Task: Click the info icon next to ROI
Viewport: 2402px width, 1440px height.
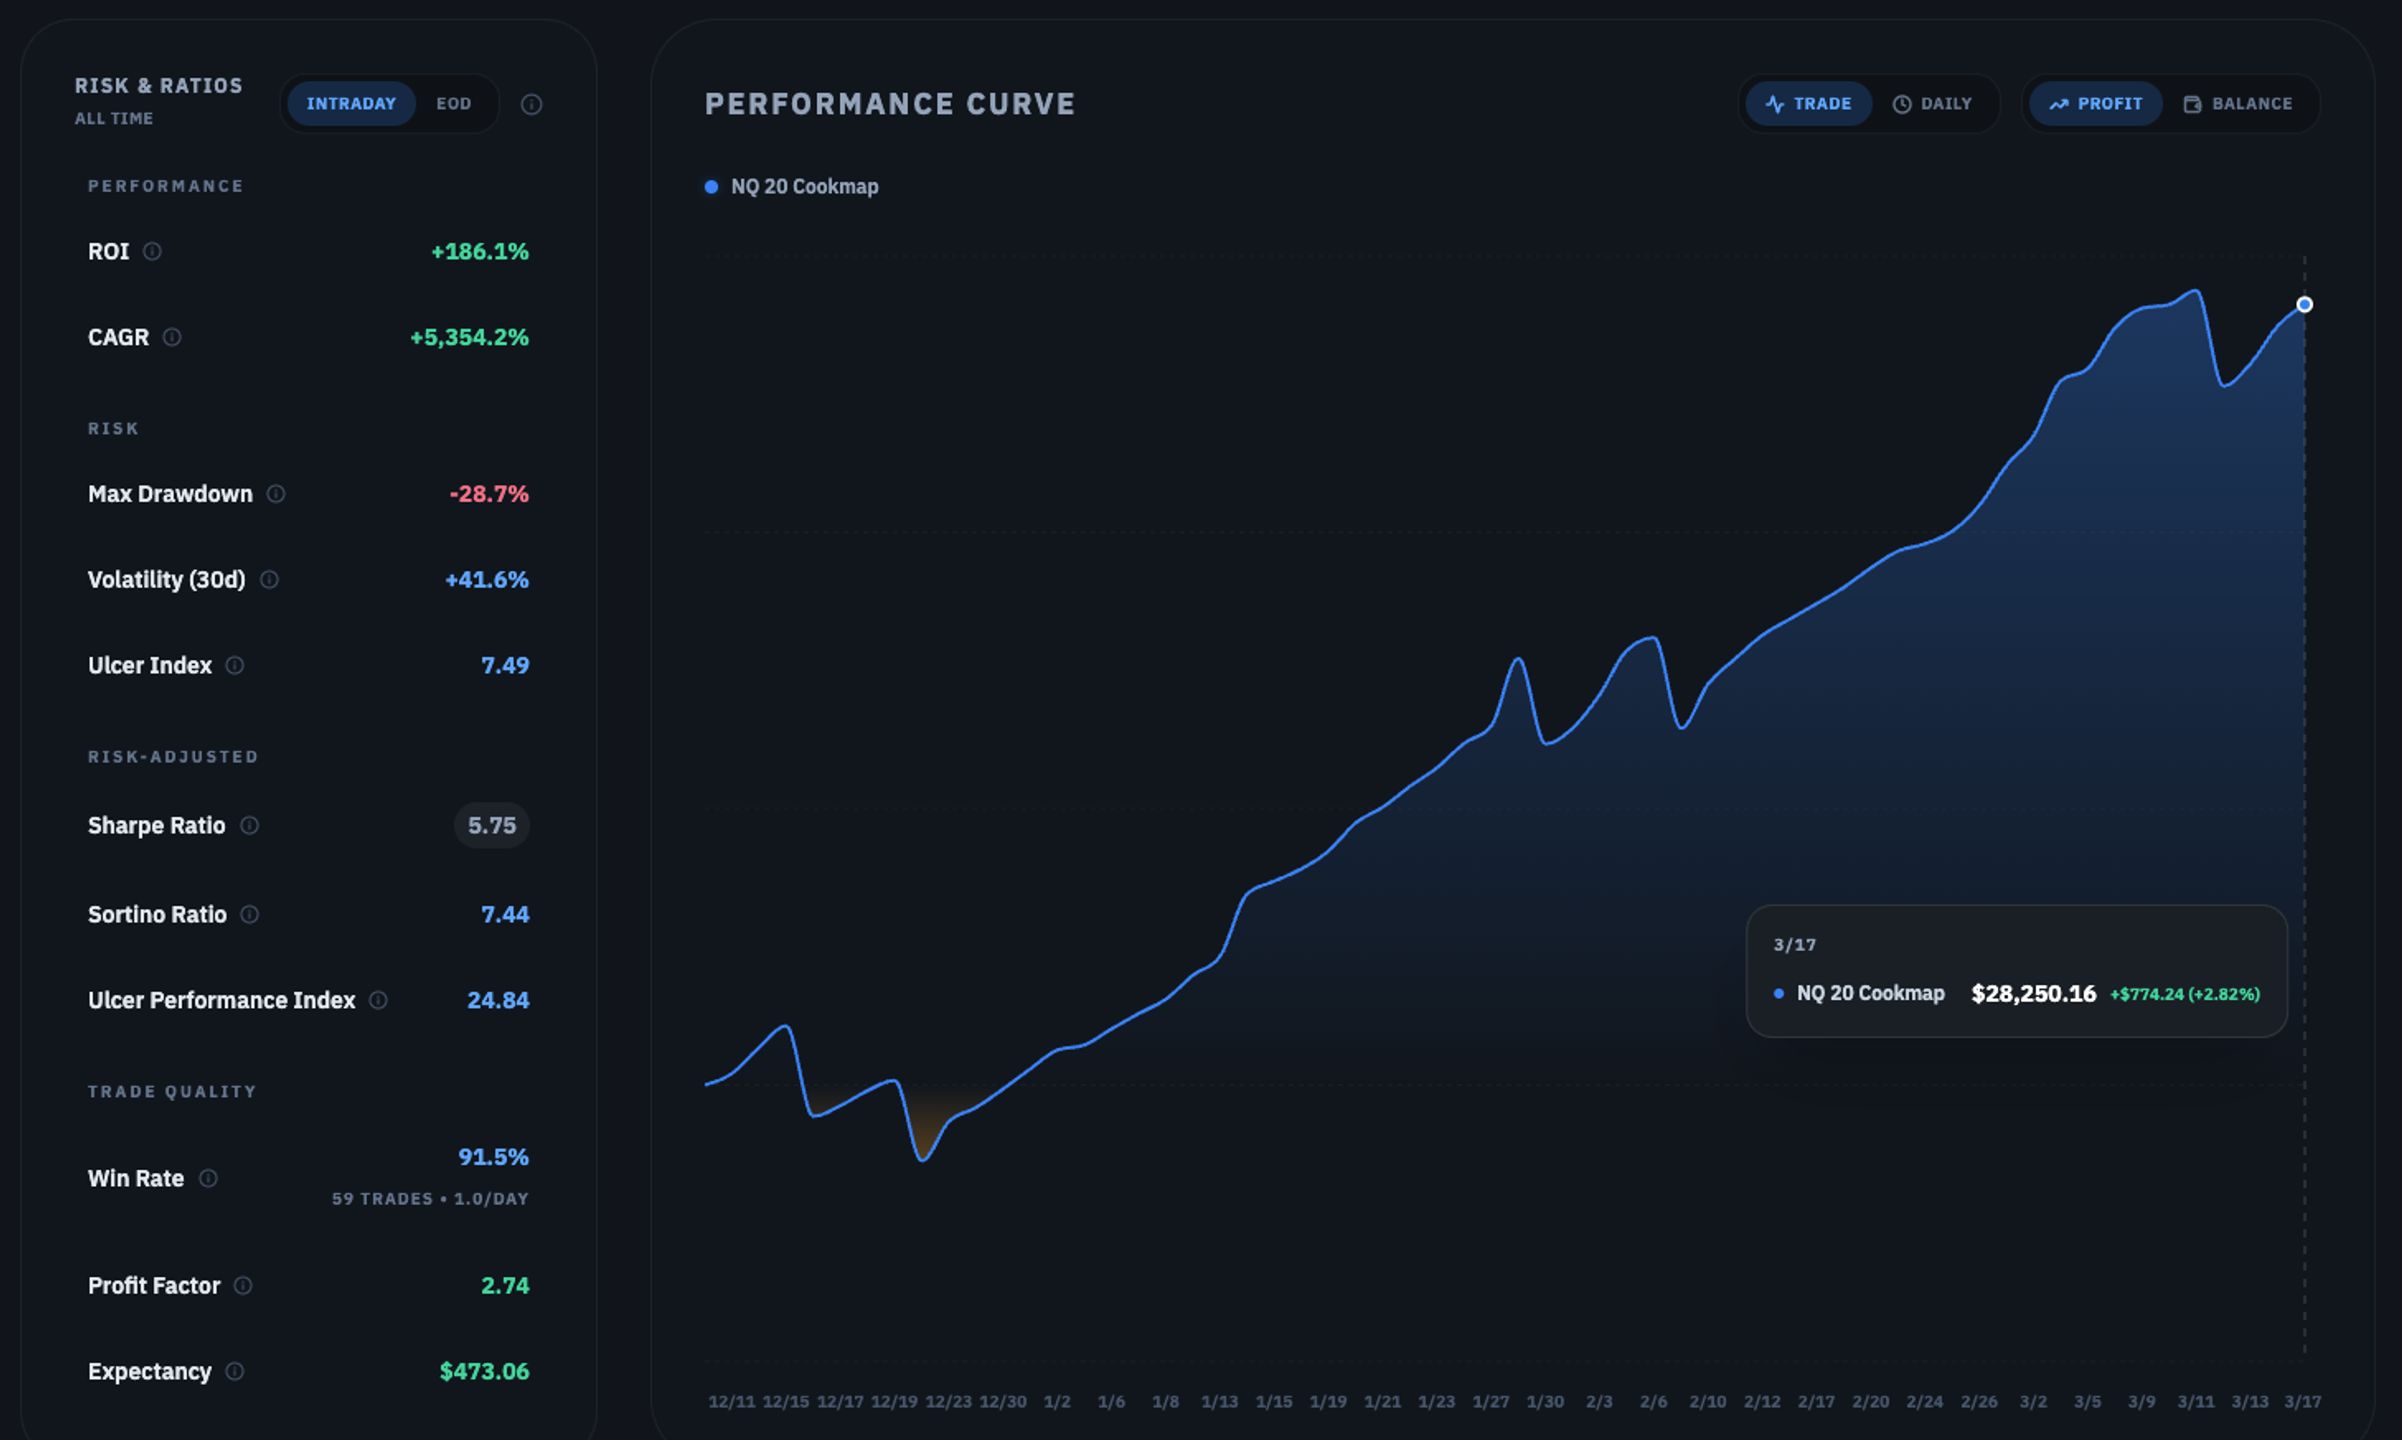Action: pyautogui.click(x=152, y=251)
